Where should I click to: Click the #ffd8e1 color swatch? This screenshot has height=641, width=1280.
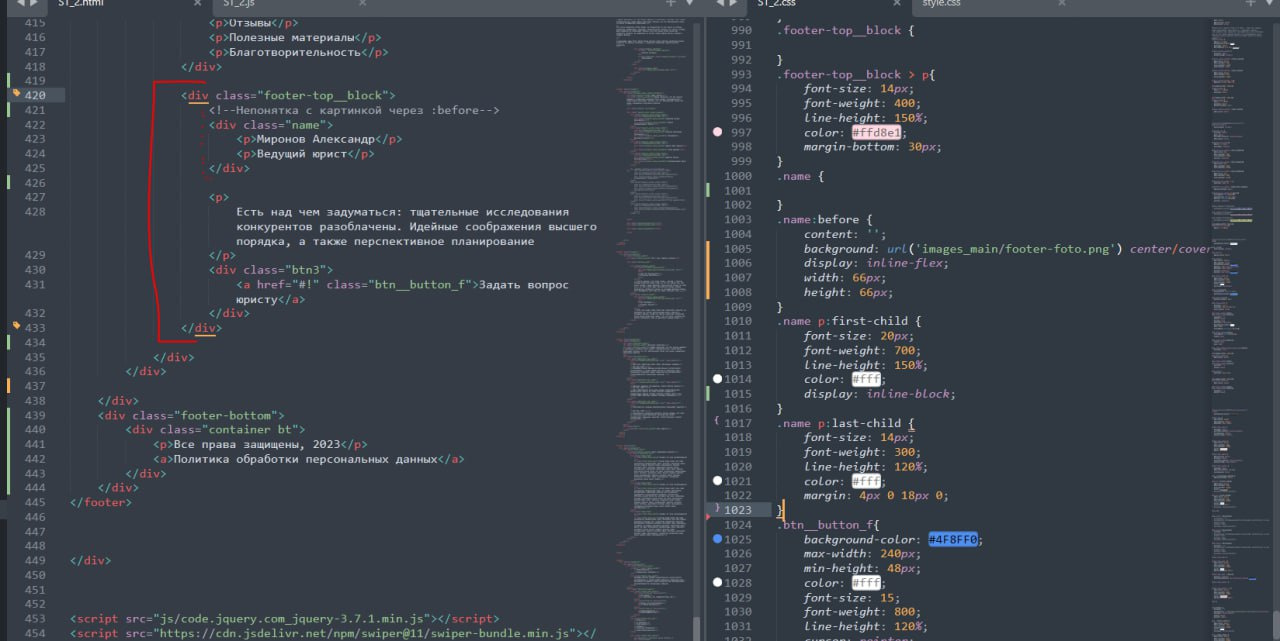tap(876, 132)
